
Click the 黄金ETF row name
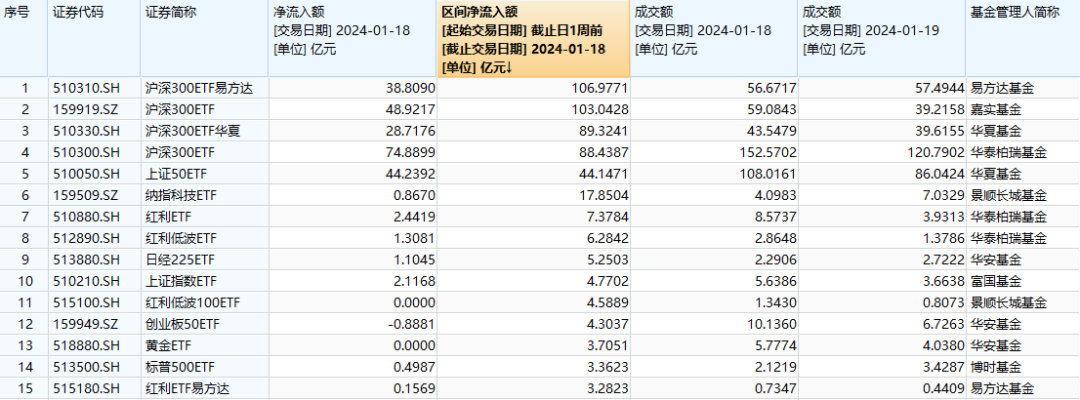coord(170,344)
